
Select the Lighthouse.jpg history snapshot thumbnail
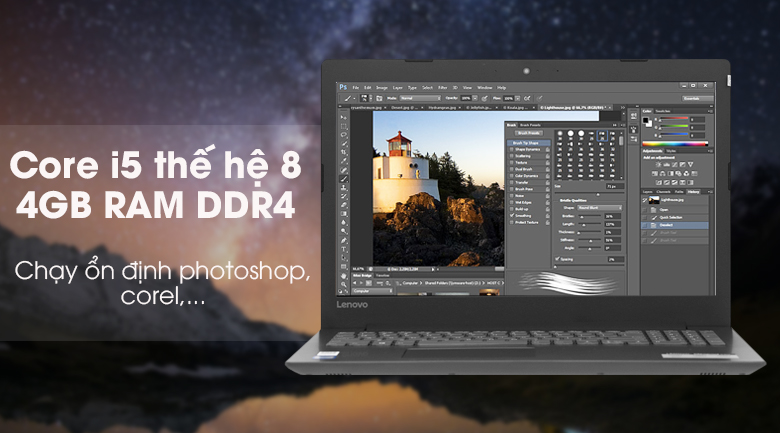(x=654, y=200)
